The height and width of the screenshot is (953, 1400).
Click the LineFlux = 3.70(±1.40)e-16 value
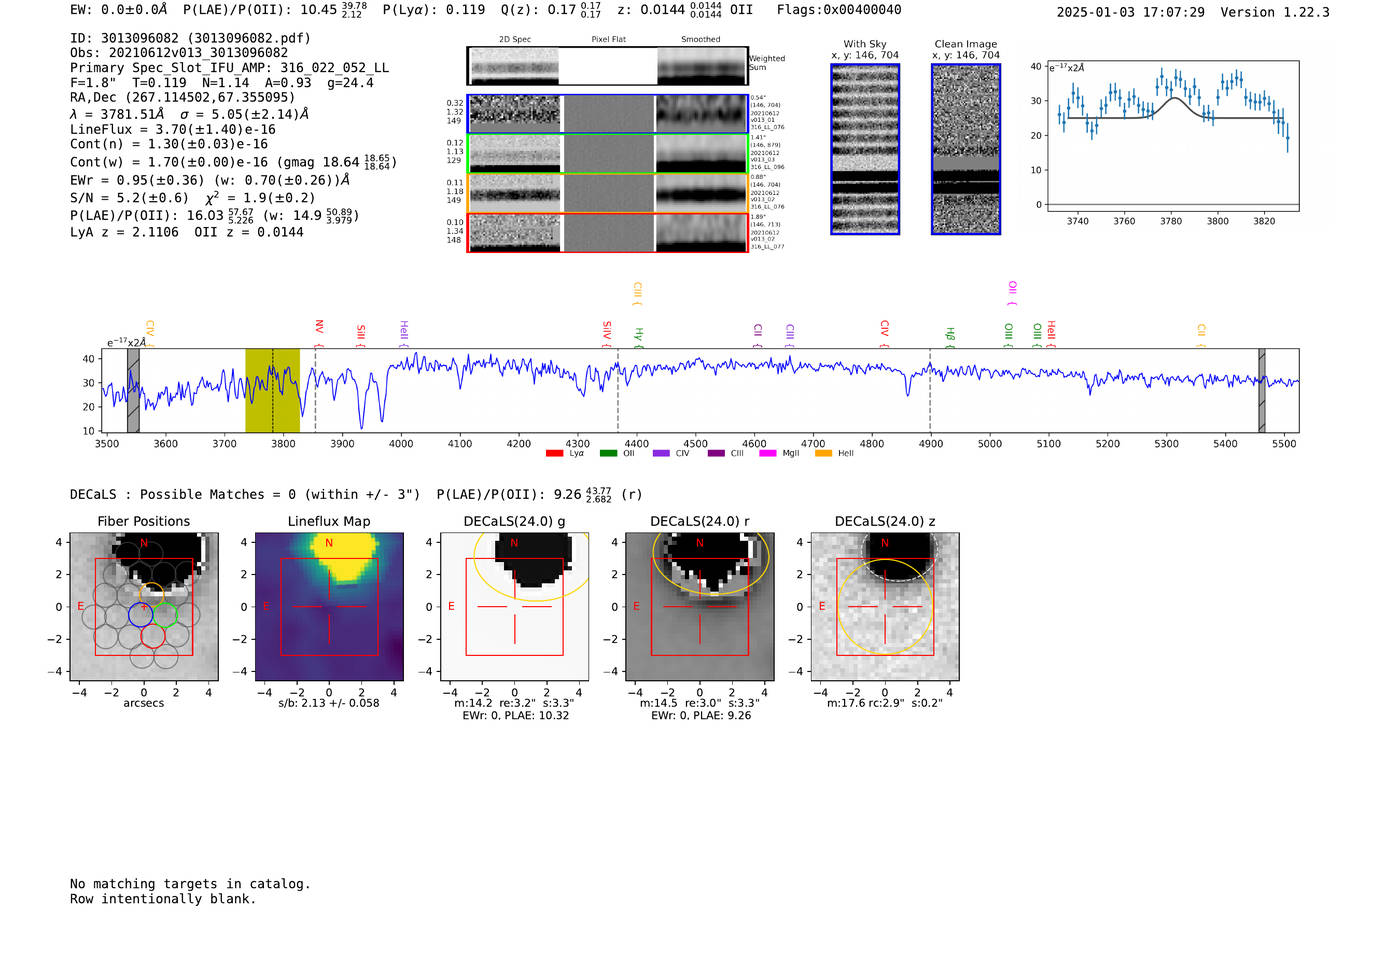point(173,129)
